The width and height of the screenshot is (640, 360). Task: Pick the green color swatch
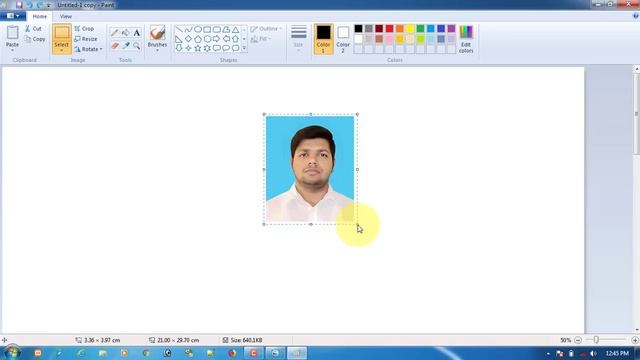click(x=420, y=29)
